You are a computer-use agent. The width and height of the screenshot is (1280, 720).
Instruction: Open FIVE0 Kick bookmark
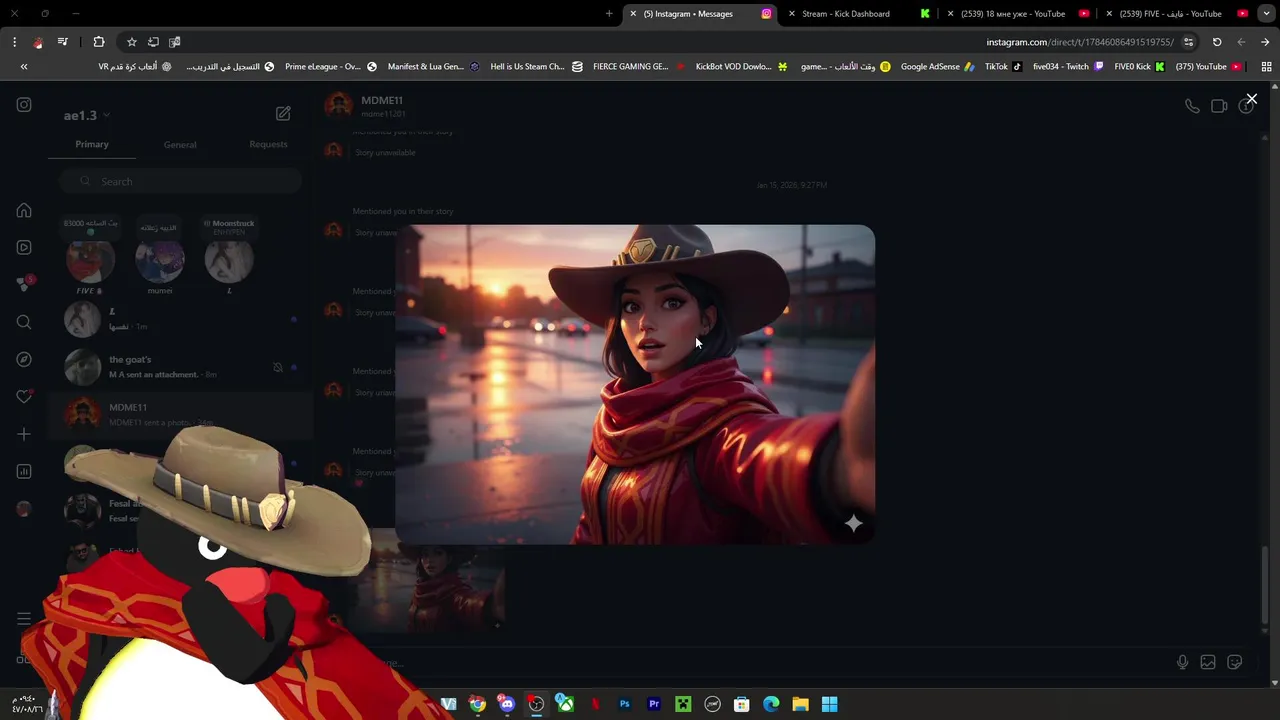tap(1139, 67)
